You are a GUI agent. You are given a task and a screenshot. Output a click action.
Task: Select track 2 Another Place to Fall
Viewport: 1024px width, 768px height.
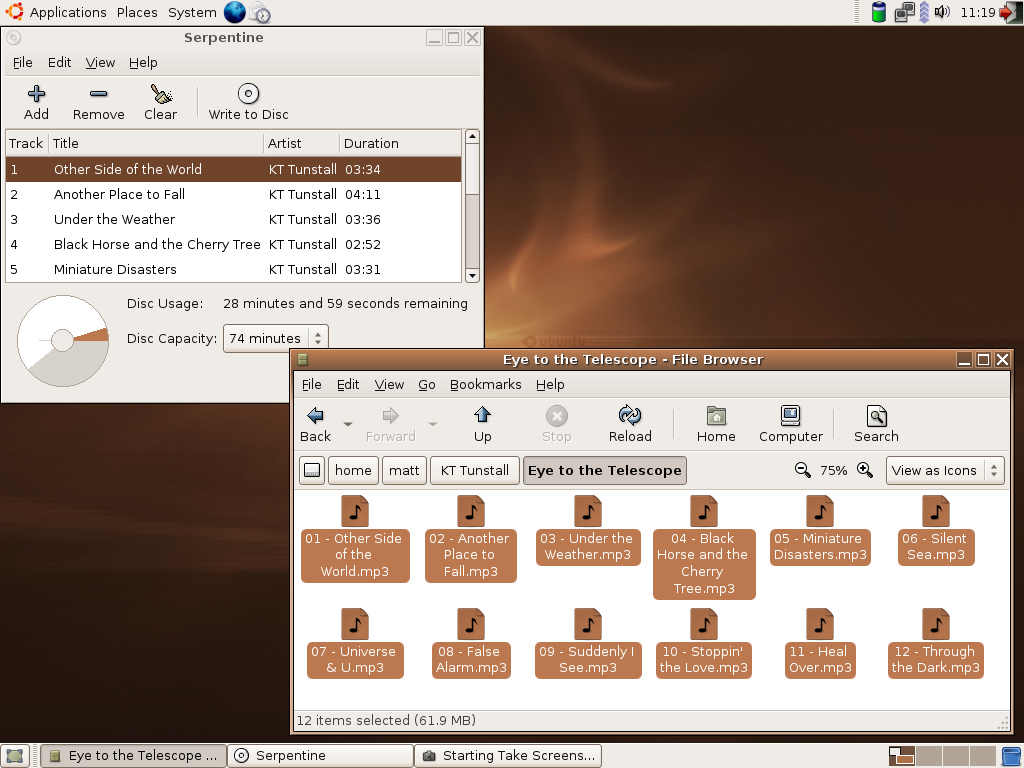coord(233,195)
